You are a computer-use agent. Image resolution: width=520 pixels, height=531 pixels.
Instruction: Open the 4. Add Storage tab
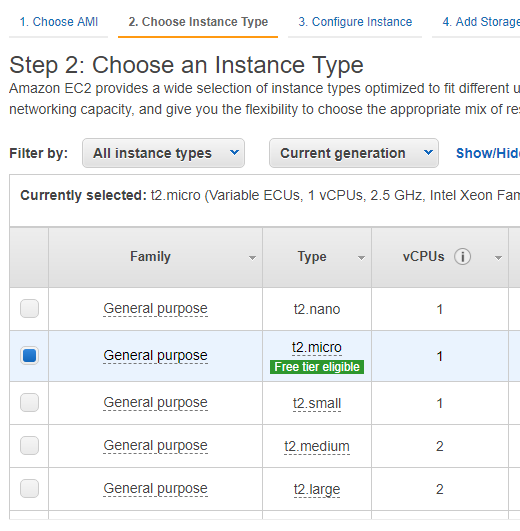[481, 22]
